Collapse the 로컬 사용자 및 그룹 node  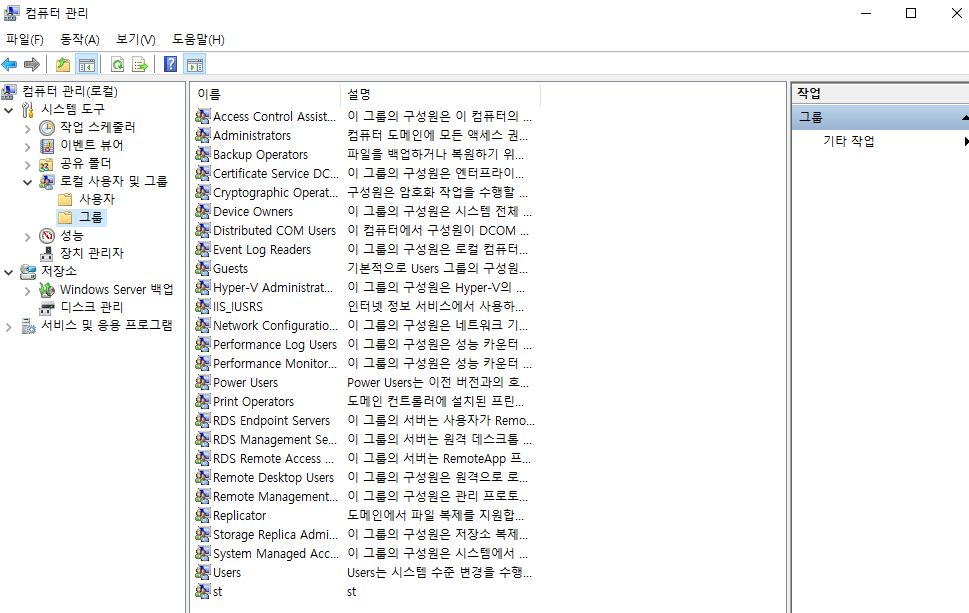tap(27, 182)
